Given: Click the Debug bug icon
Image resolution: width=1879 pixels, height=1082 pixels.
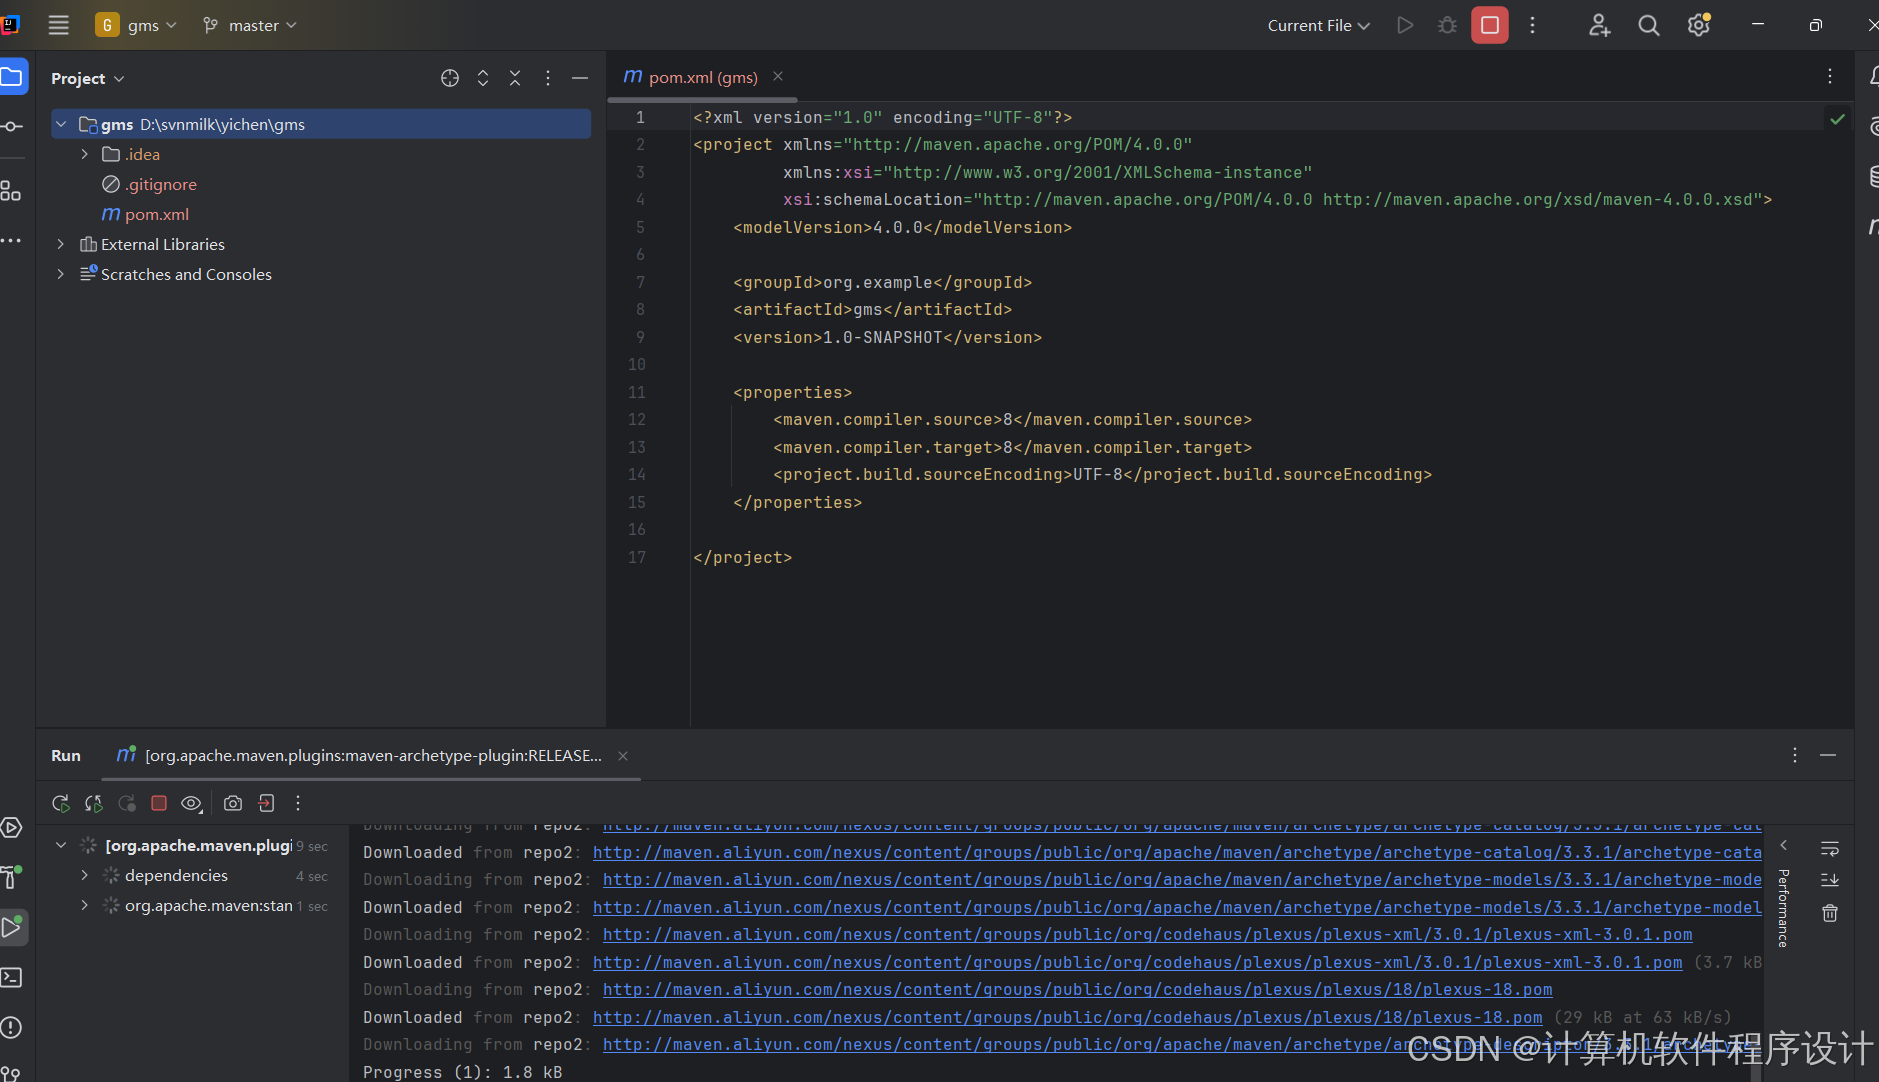Looking at the screenshot, I should pyautogui.click(x=1447, y=25).
